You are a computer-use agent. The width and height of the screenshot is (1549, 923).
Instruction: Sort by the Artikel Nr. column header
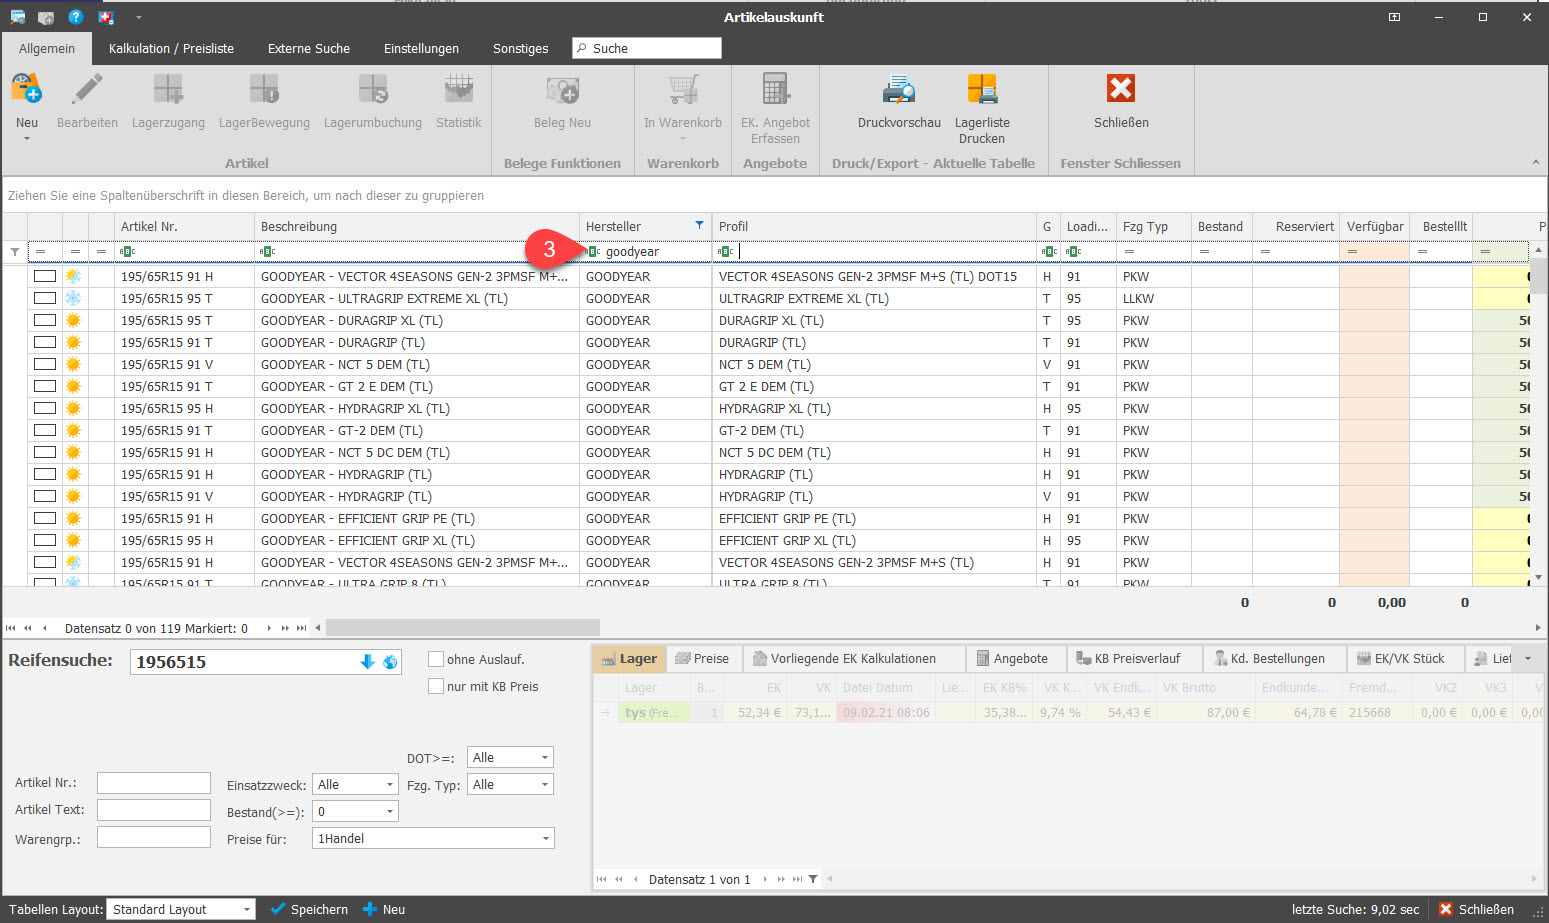click(x=184, y=226)
